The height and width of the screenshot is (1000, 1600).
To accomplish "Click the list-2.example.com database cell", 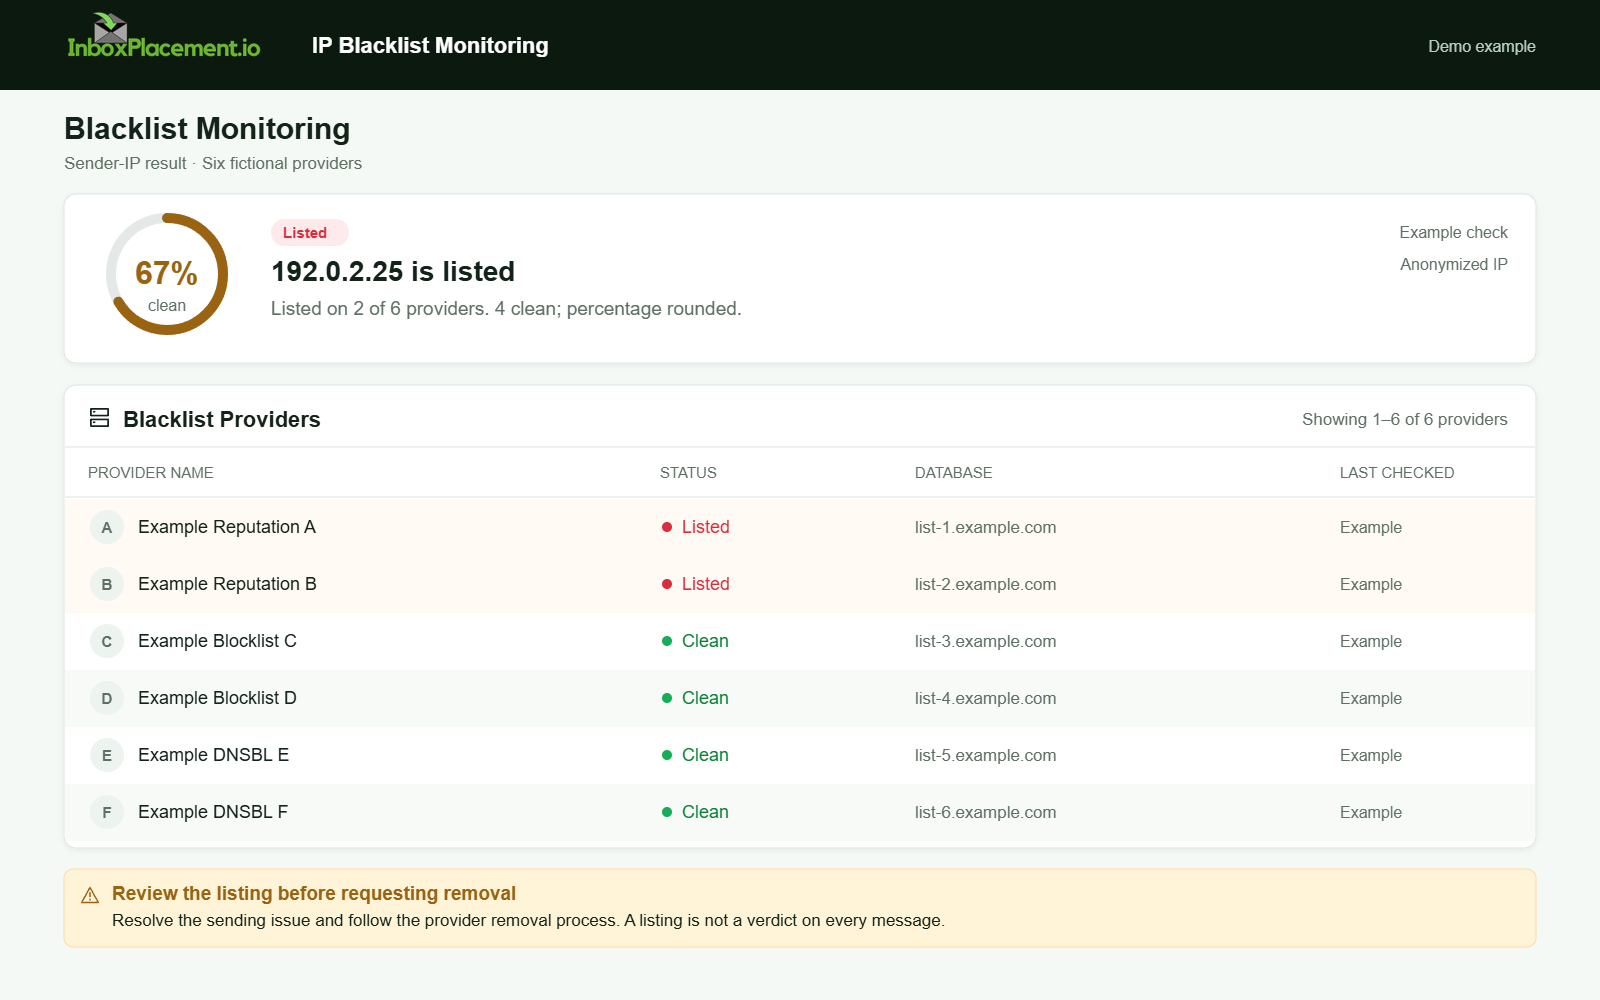I will click(x=985, y=584).
